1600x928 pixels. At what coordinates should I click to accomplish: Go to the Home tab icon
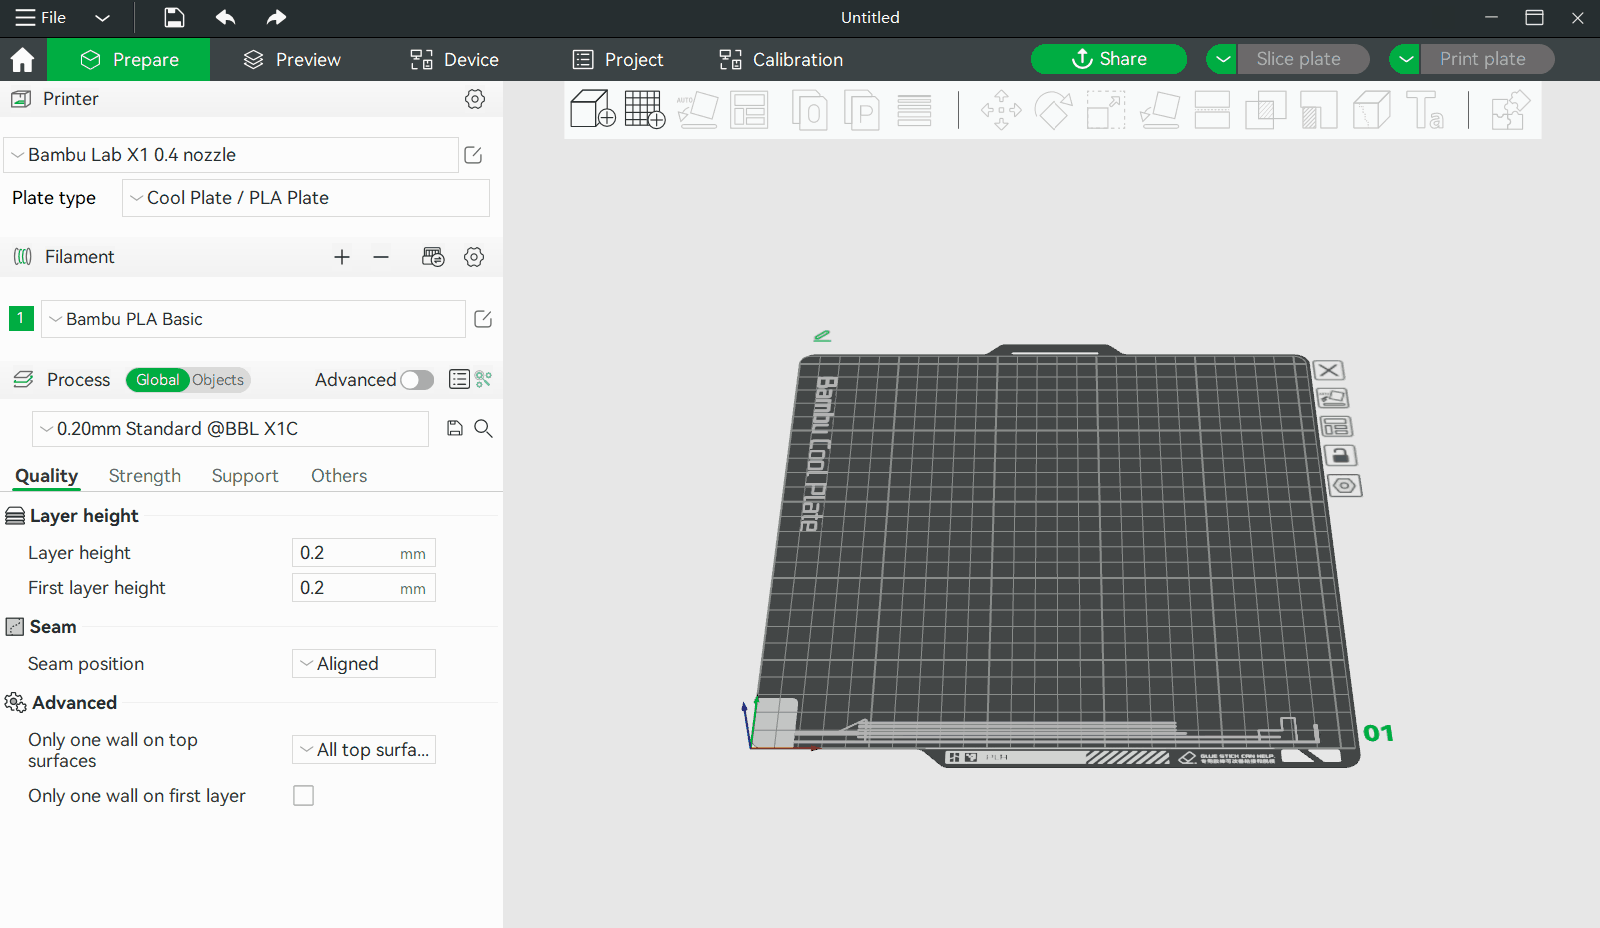(x=22, y=60)
